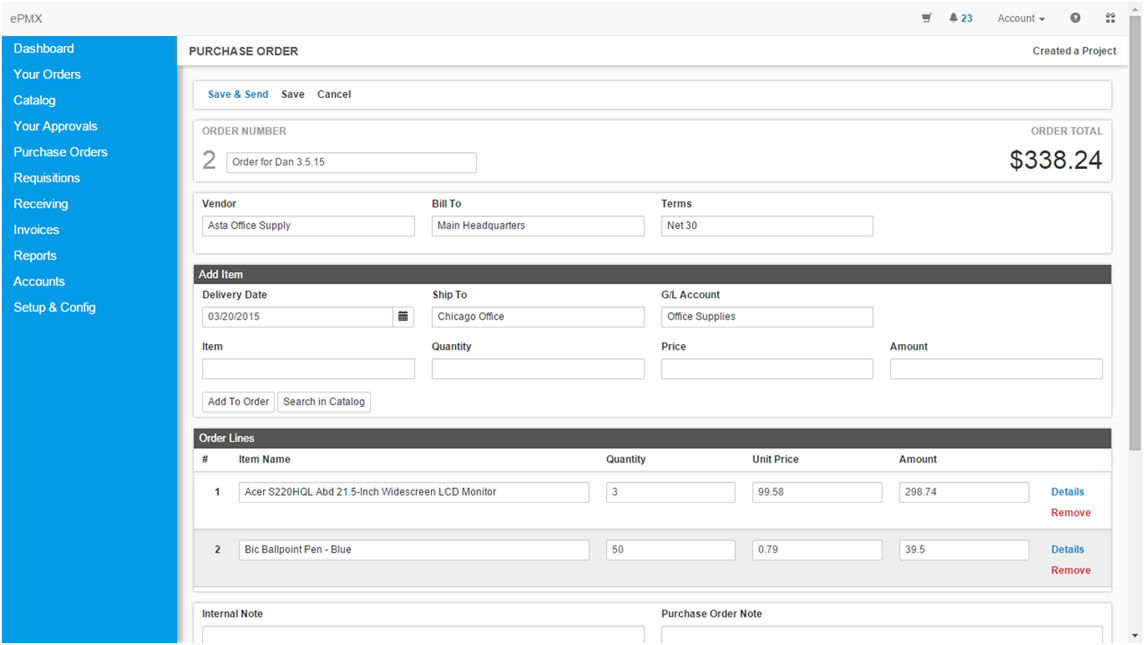Edit the order name field

point(352,163)
